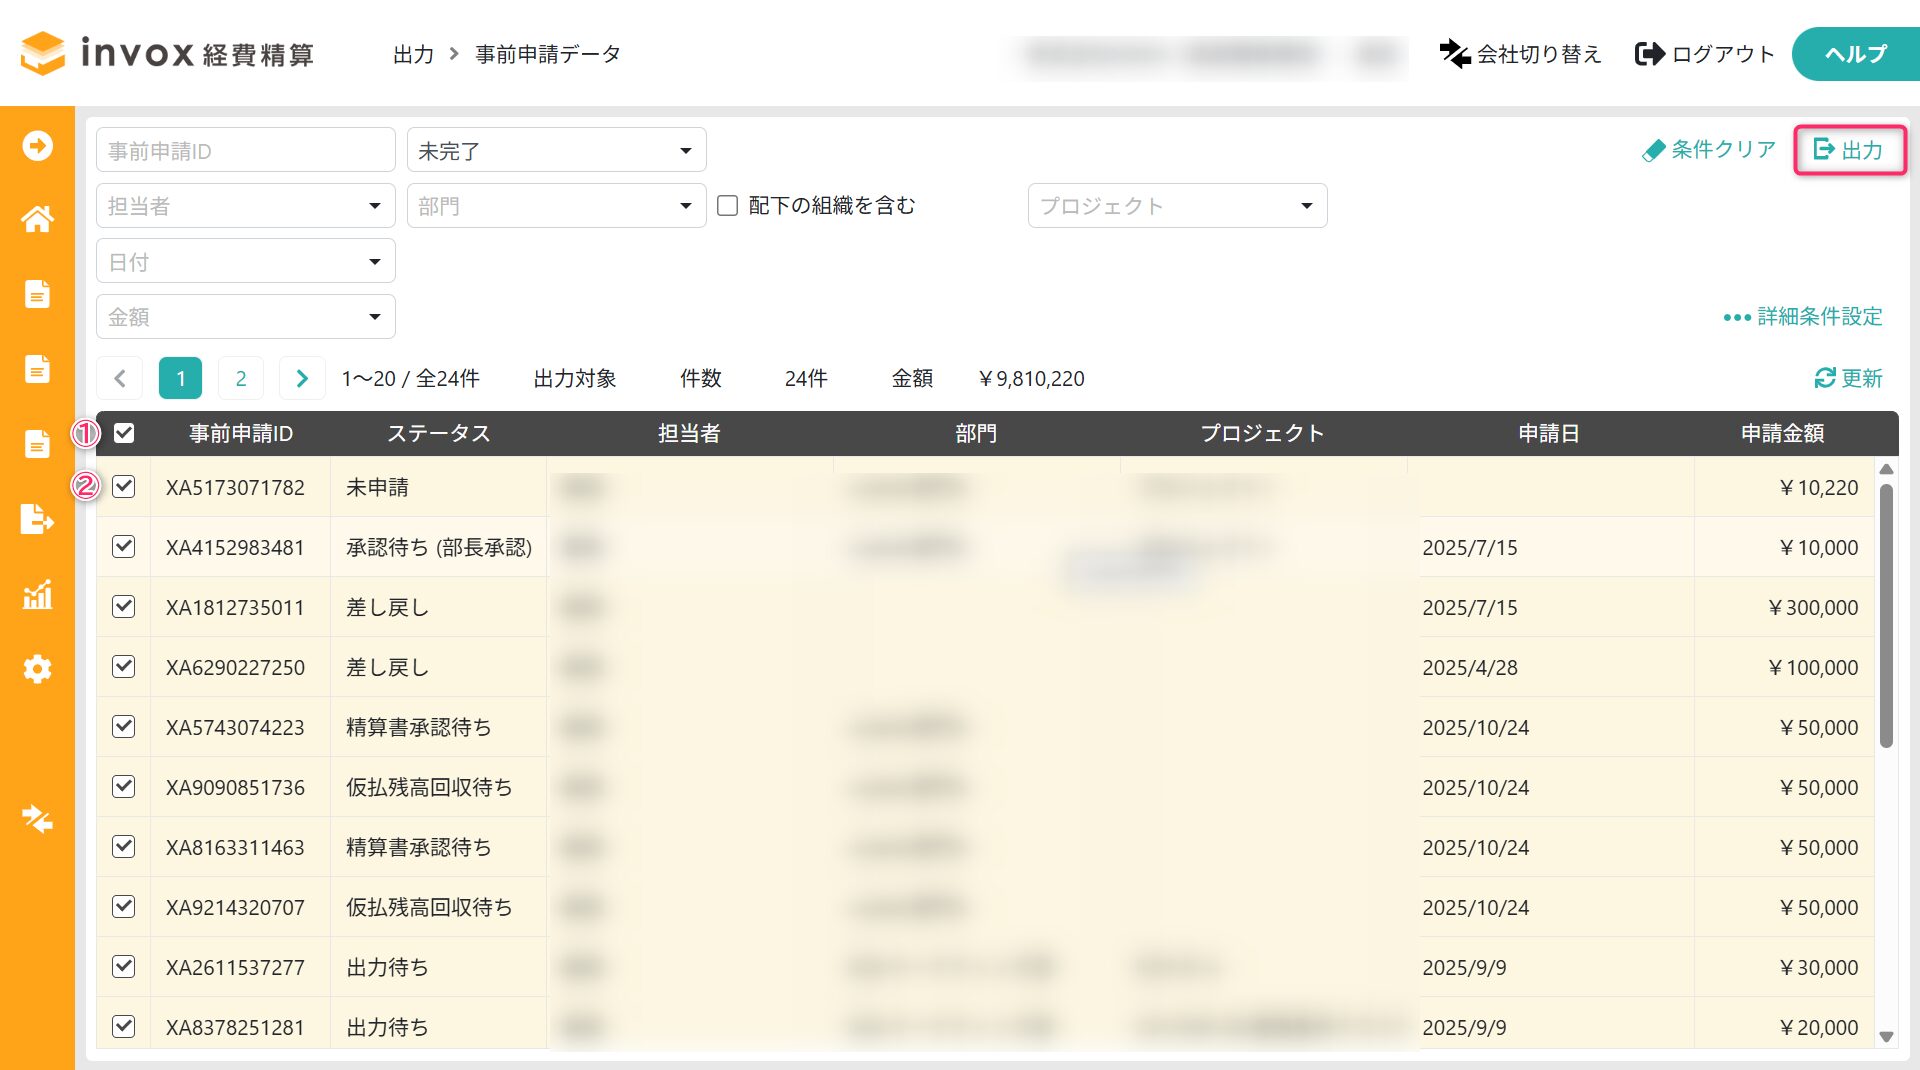
Task: Click the home icon in the sidebar
Action: tap(37, 219)
